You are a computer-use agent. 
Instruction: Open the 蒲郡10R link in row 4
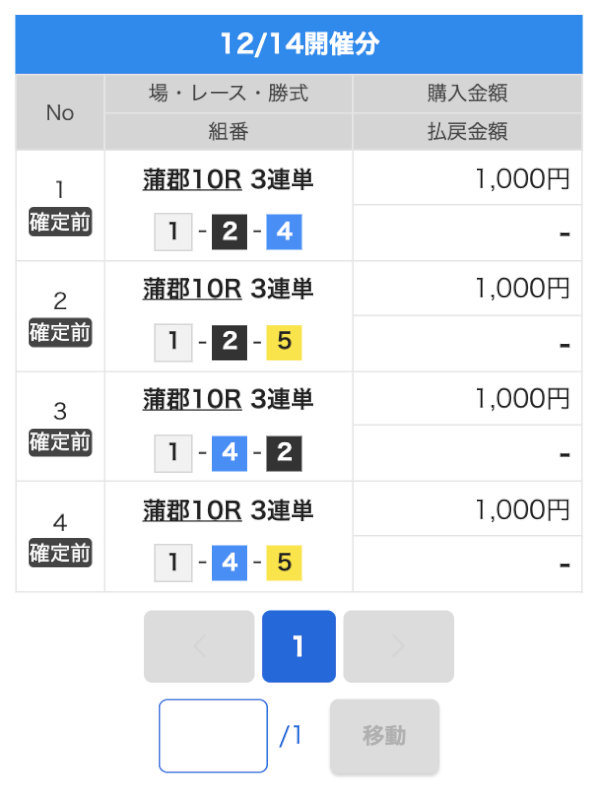(x=192, y=510)
